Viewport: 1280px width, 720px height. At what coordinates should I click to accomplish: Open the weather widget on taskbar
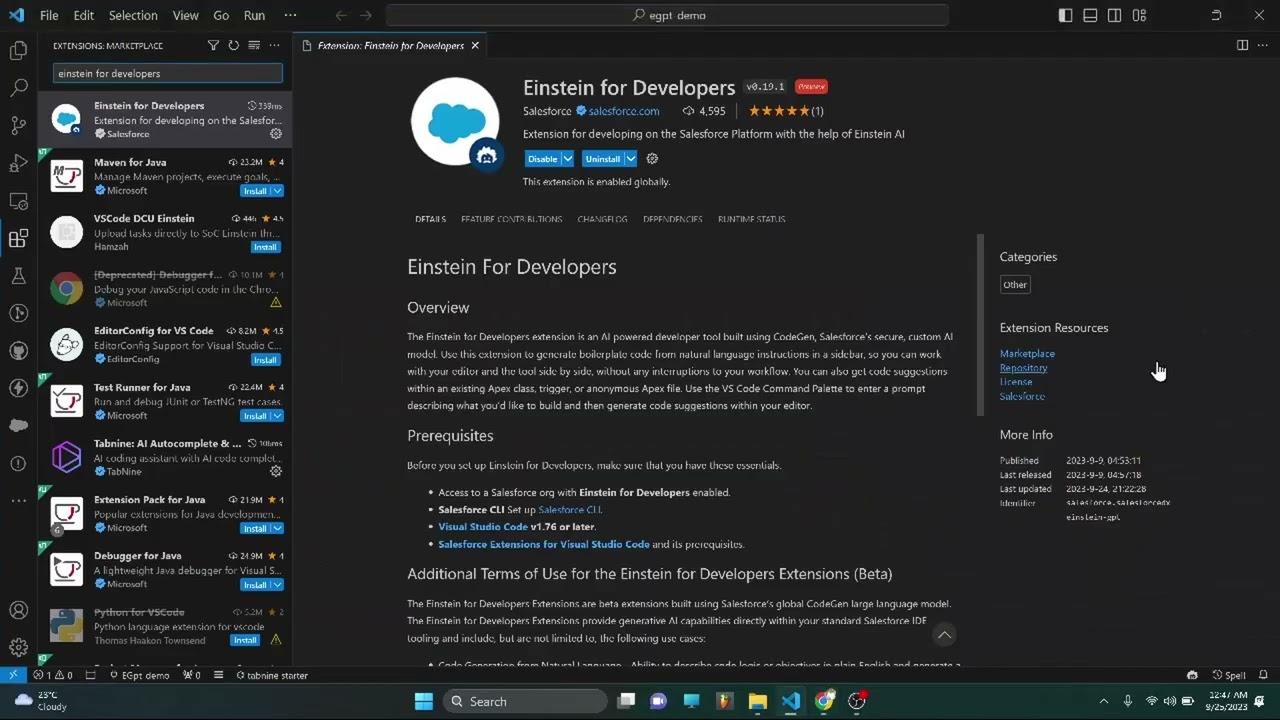(40, 700)
